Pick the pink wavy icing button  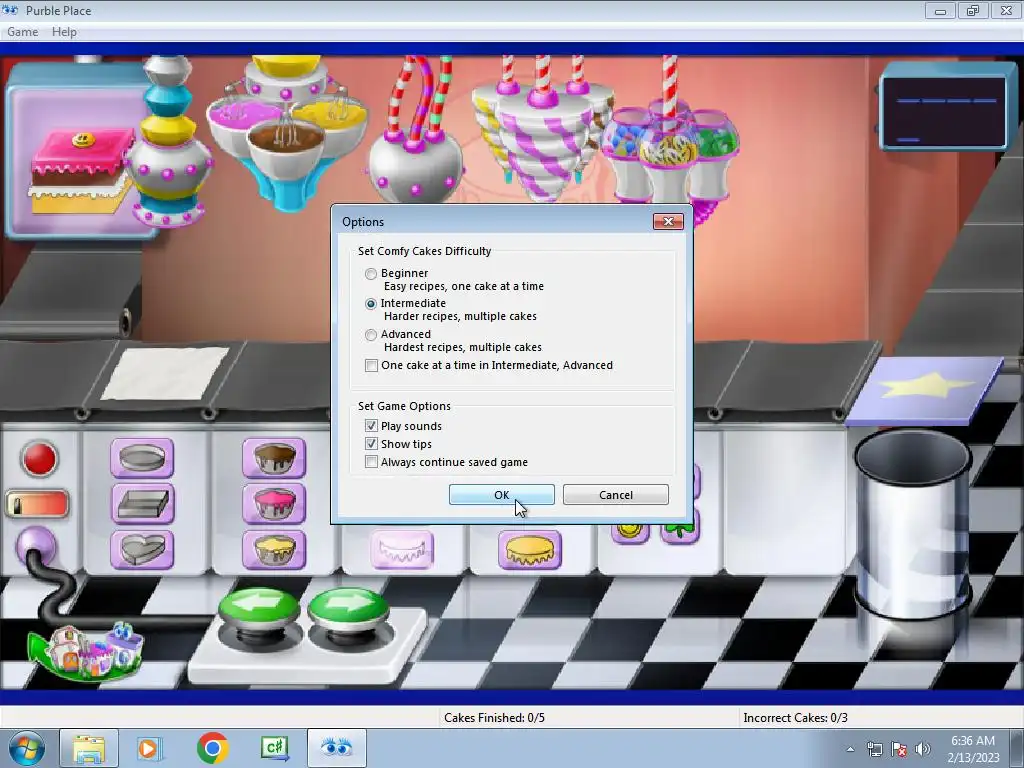(402, 549)
